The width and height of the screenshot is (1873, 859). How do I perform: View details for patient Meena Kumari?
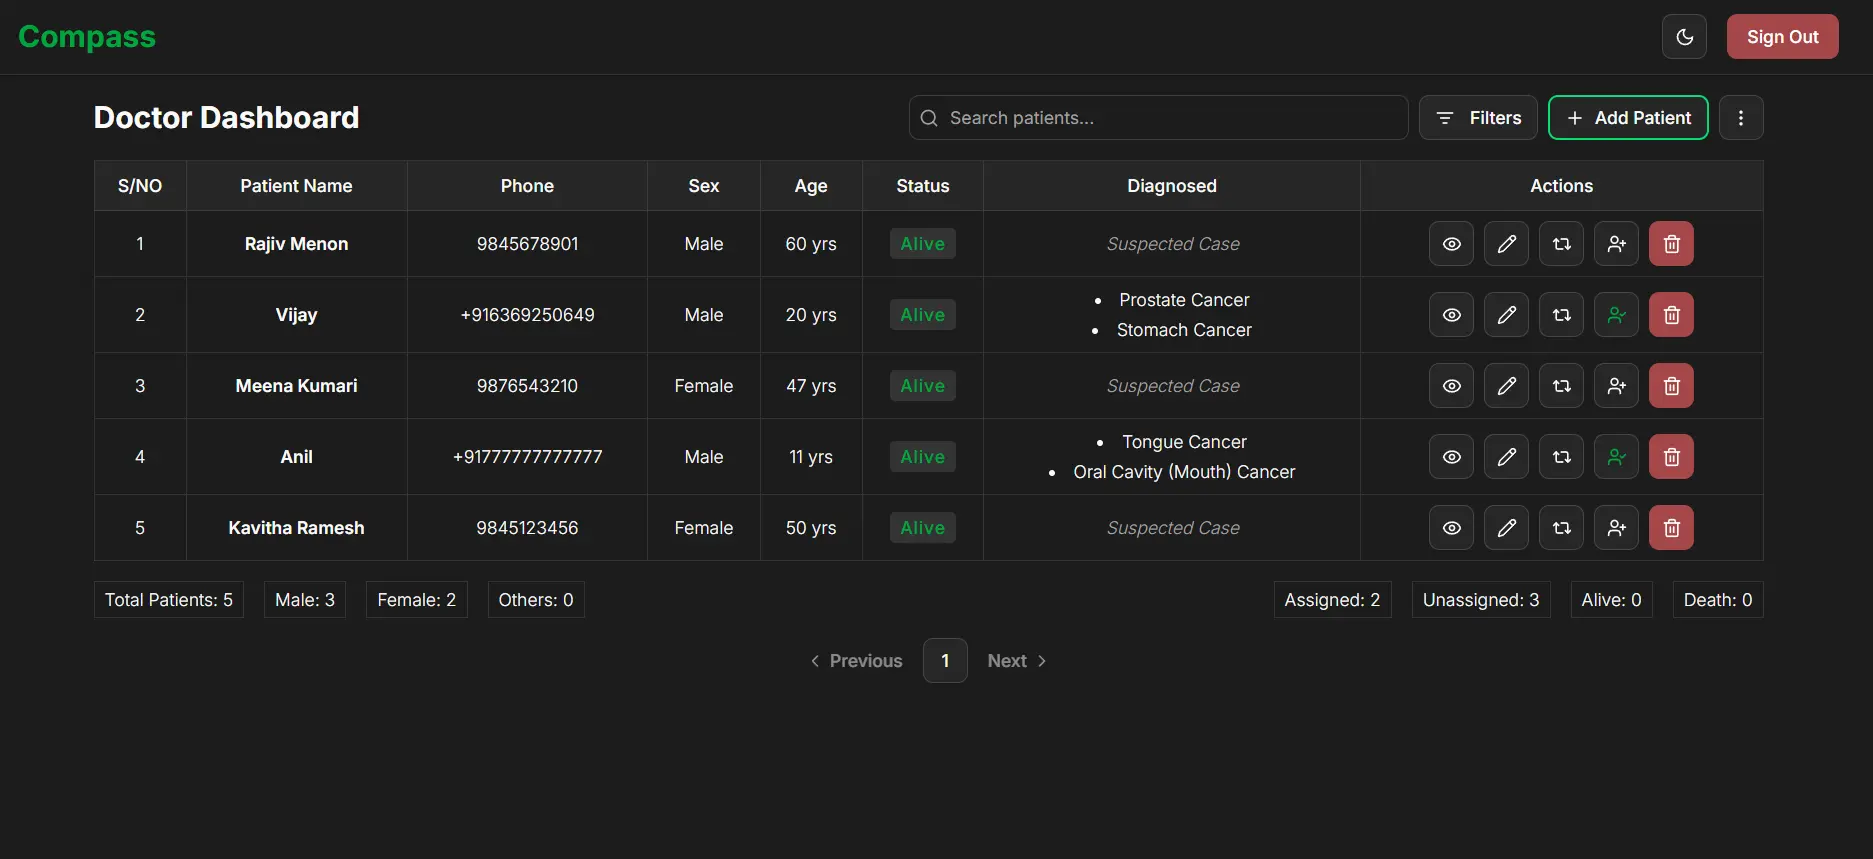pyautogui.click(x=1451, y=386)
